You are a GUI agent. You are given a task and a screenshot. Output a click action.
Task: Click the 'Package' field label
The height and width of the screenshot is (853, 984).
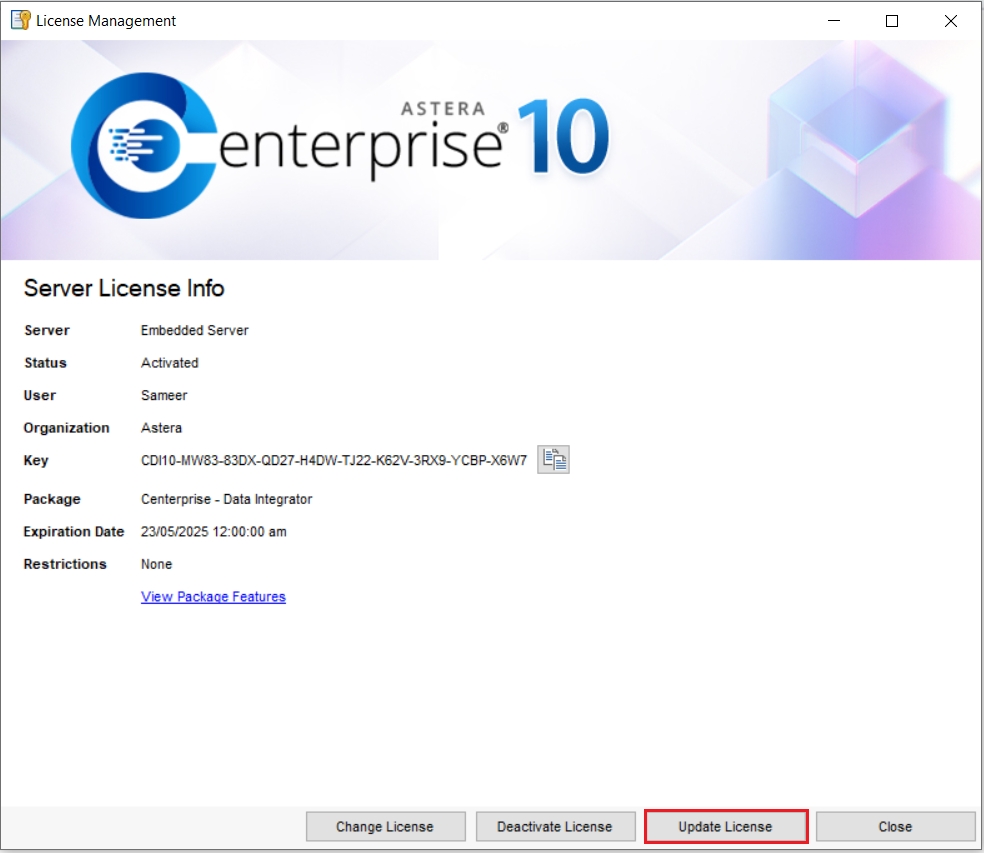coord(52,499)
